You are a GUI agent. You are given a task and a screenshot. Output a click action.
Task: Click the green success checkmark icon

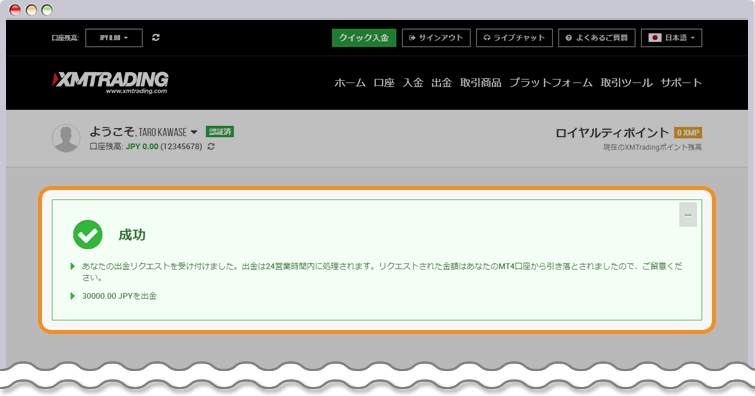pyautogui.click(x=88, y=235)
